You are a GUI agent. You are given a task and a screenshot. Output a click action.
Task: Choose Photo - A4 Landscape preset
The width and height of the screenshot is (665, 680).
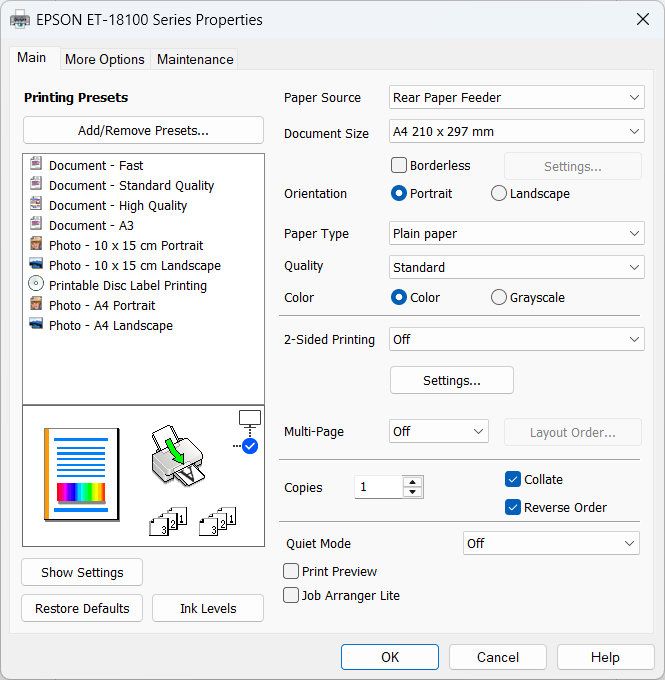[111, 325]
